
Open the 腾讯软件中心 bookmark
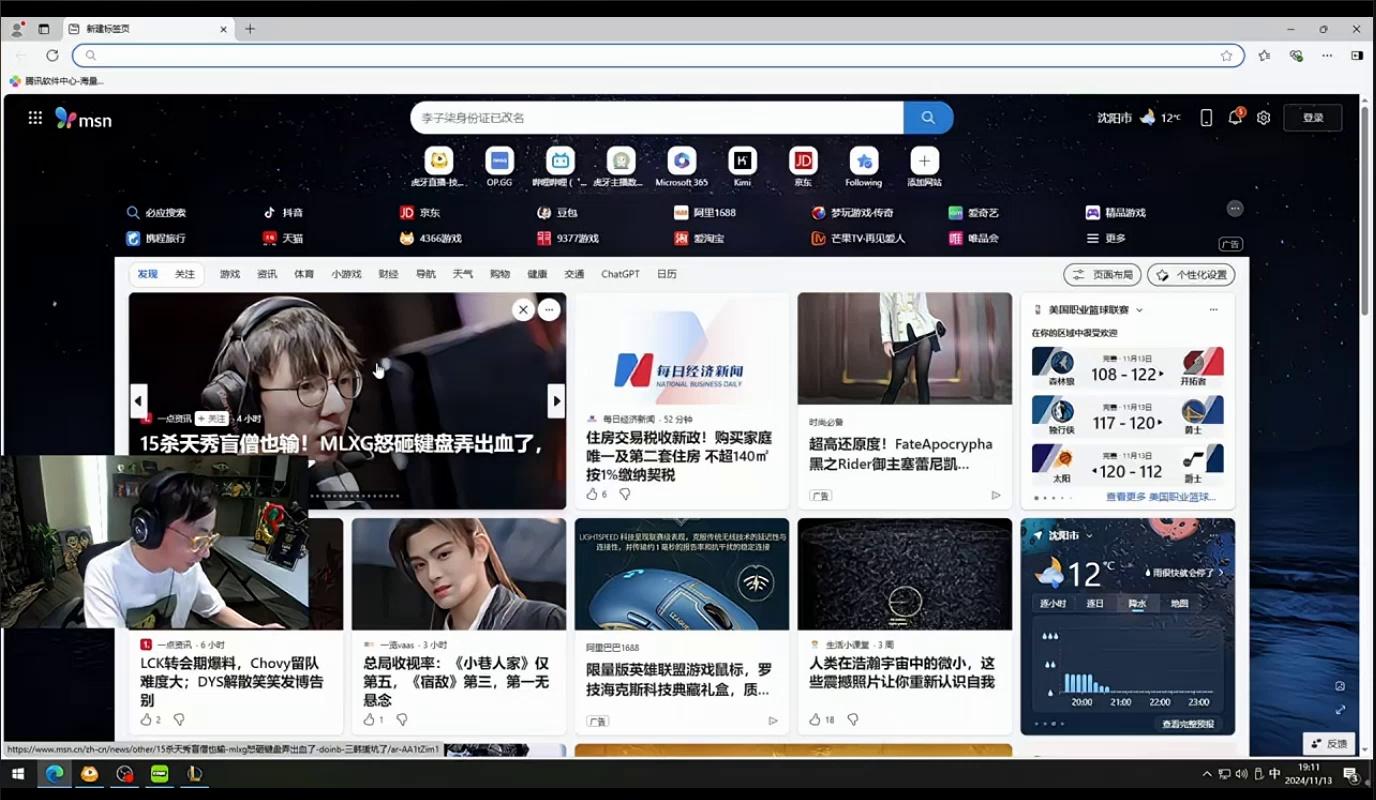56,81
